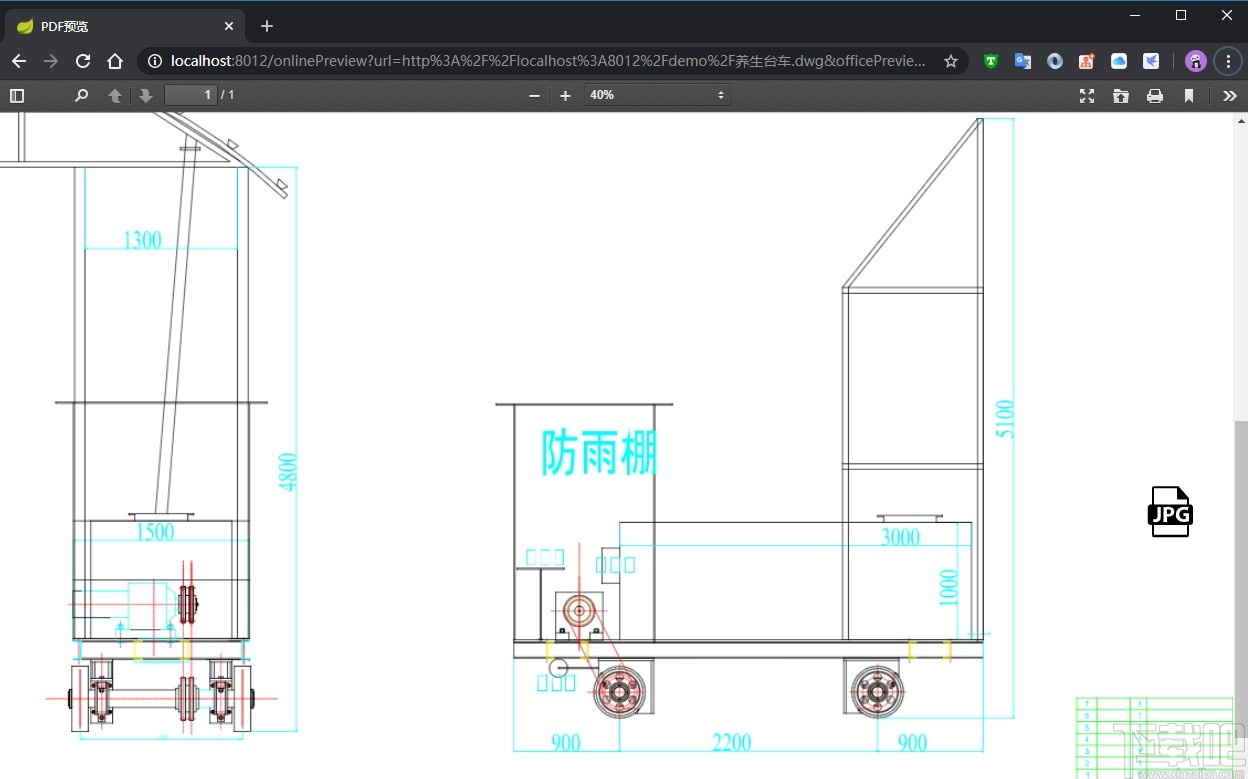Open a file using the open-file icon
Viewport: 1248px width, 779px height.
pos(1121,95)
